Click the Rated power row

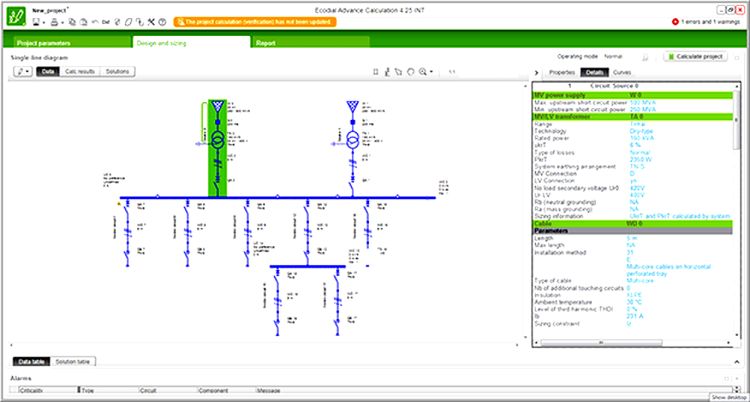click(633, 138)
